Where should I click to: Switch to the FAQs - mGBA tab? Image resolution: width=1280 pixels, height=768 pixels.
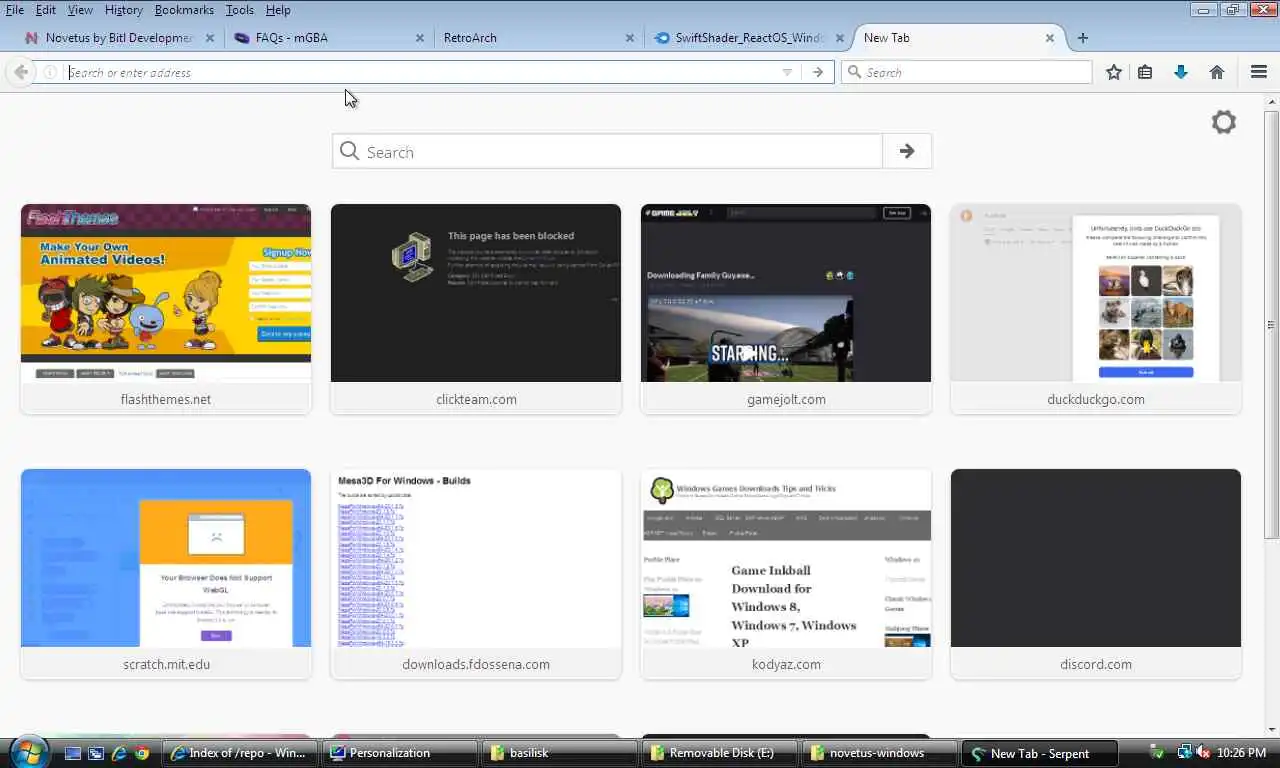pyautogui.click(x=327, y=38)
